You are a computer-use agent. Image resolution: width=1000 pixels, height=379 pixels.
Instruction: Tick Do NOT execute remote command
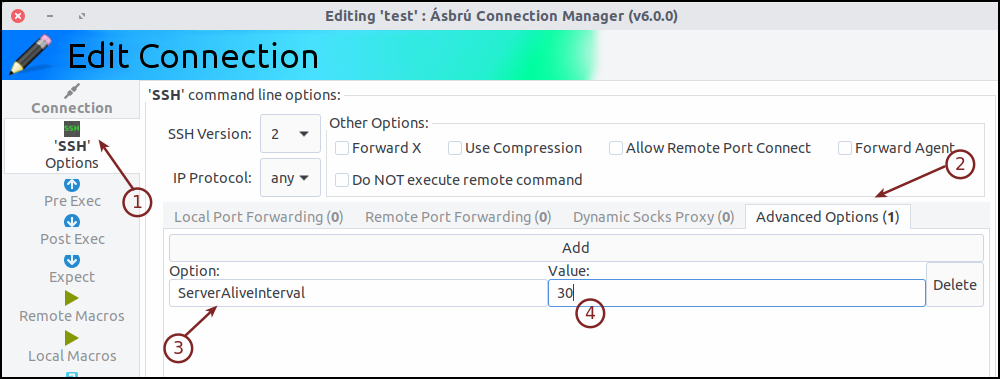pos(342,180)
